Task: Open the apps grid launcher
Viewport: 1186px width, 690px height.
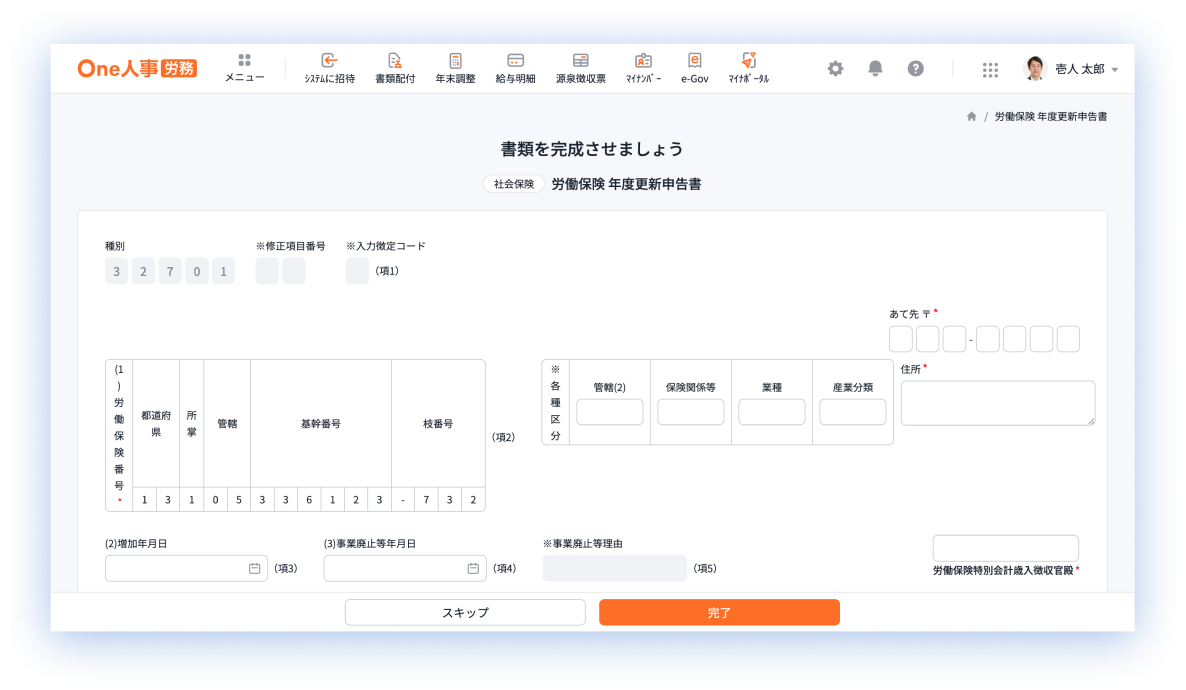Action: (990, 70)
